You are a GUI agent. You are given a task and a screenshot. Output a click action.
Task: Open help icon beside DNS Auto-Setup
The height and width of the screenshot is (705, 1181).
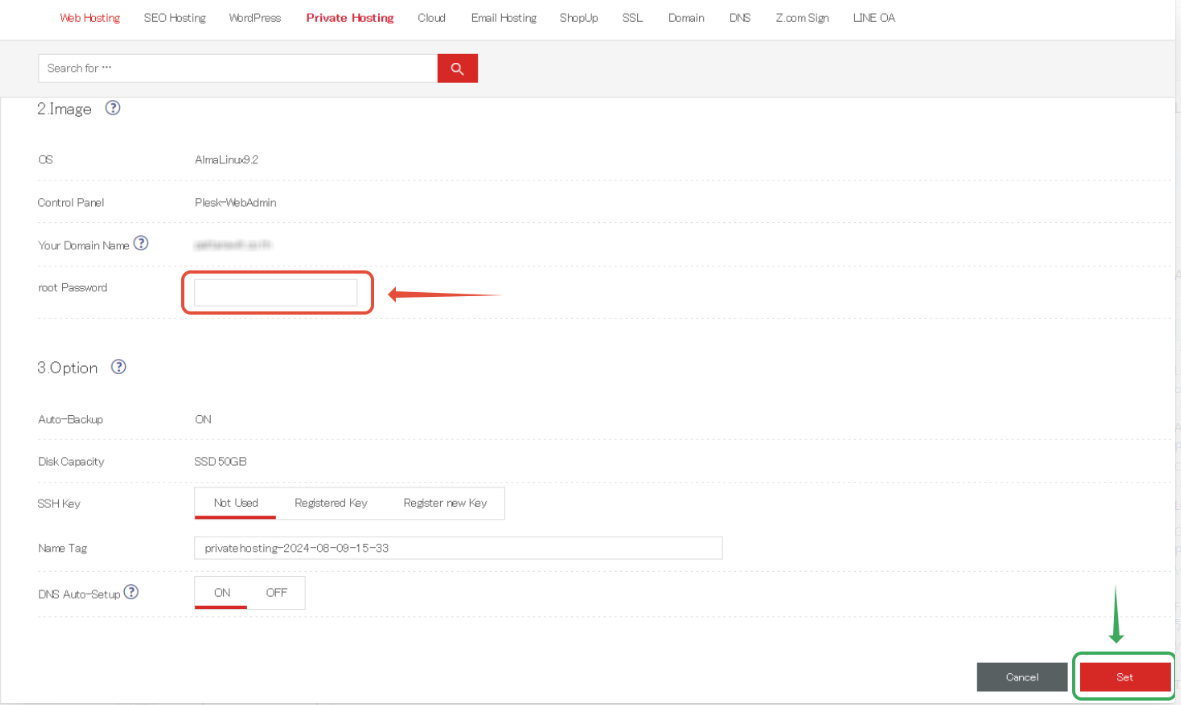[131, 592]
